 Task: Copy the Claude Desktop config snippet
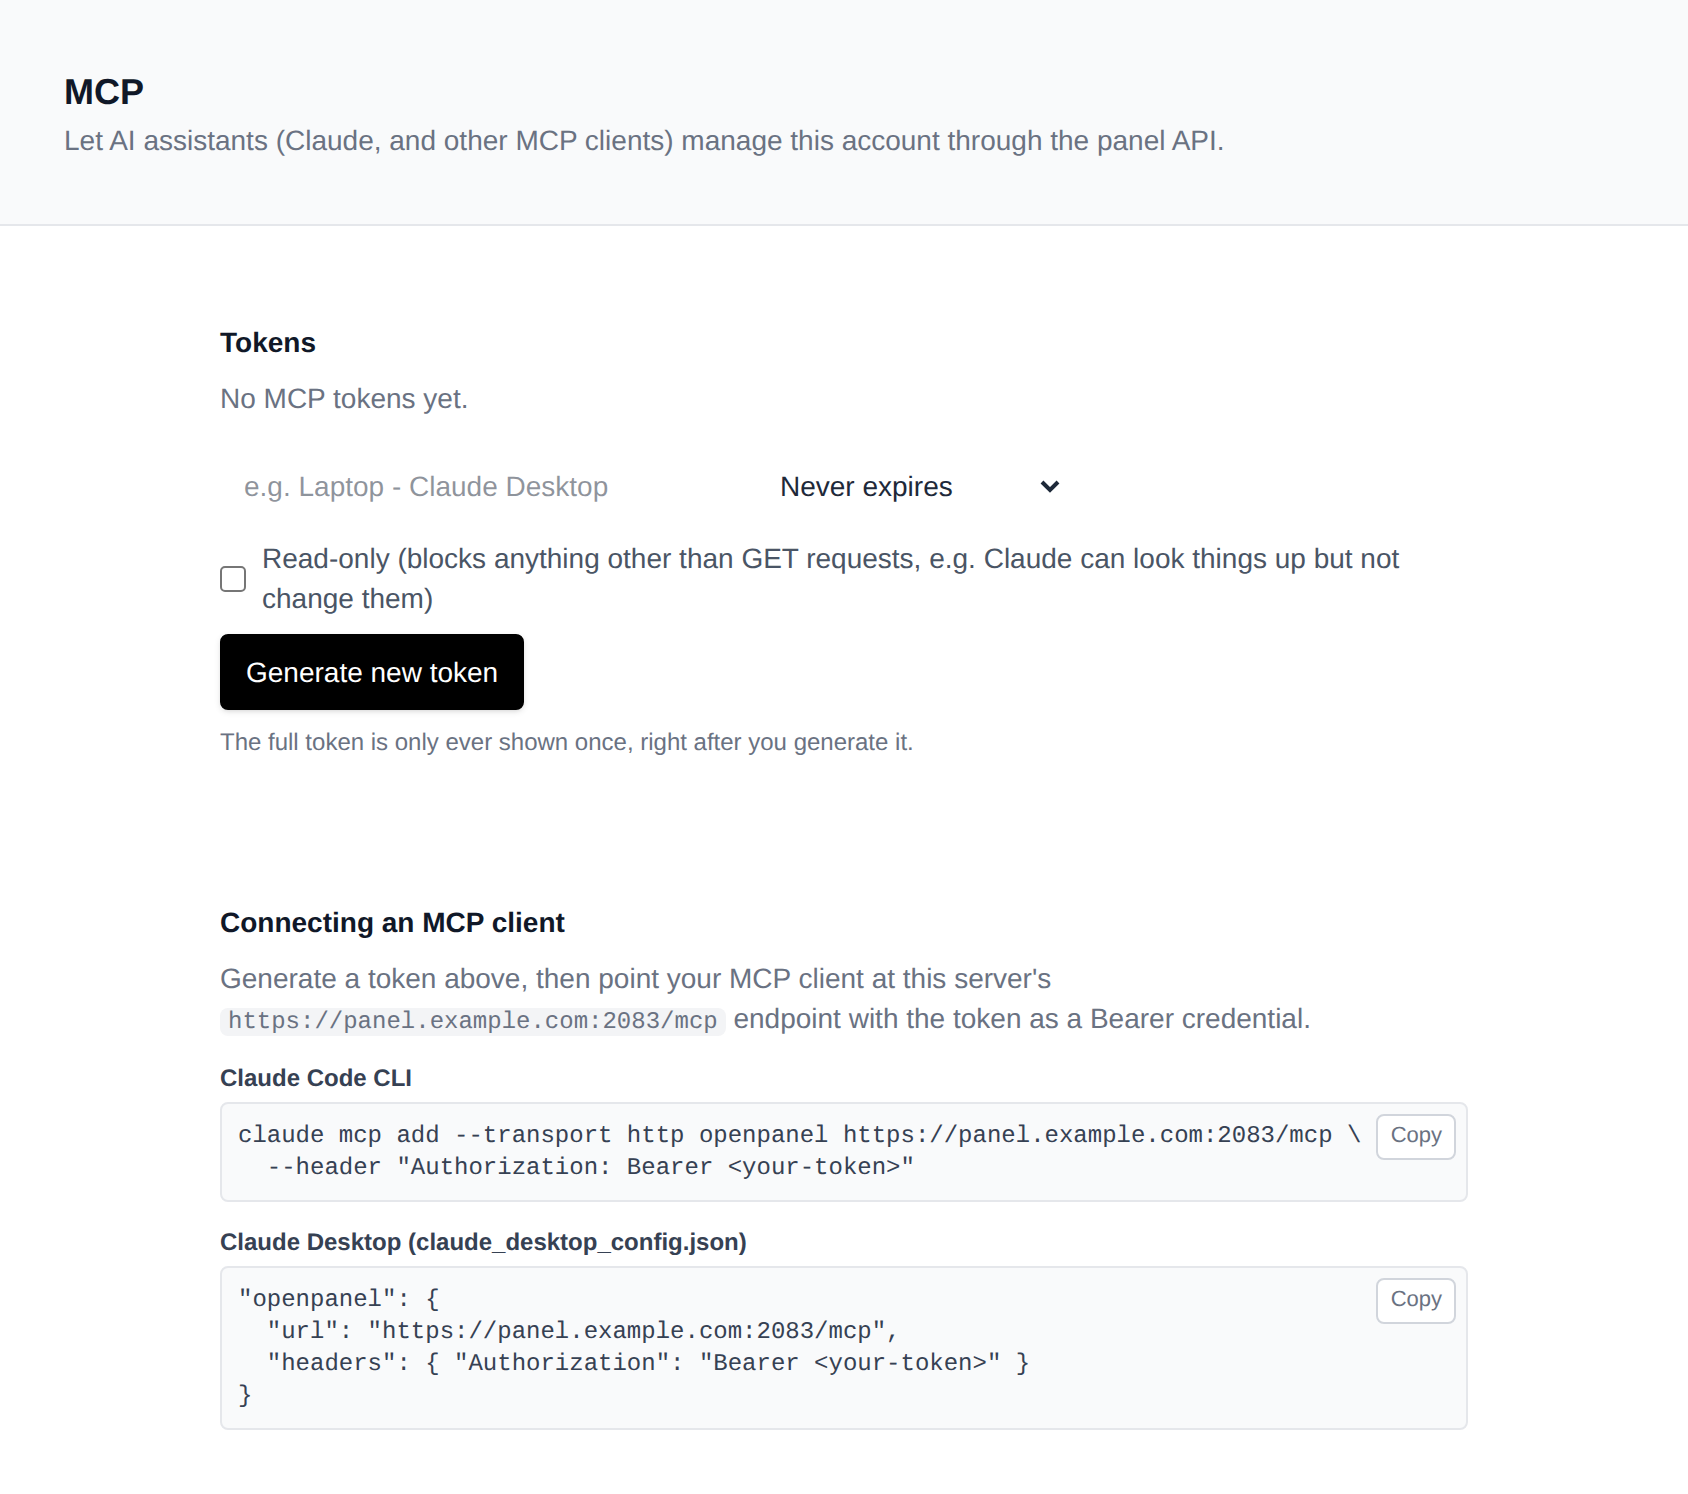1415,1300
